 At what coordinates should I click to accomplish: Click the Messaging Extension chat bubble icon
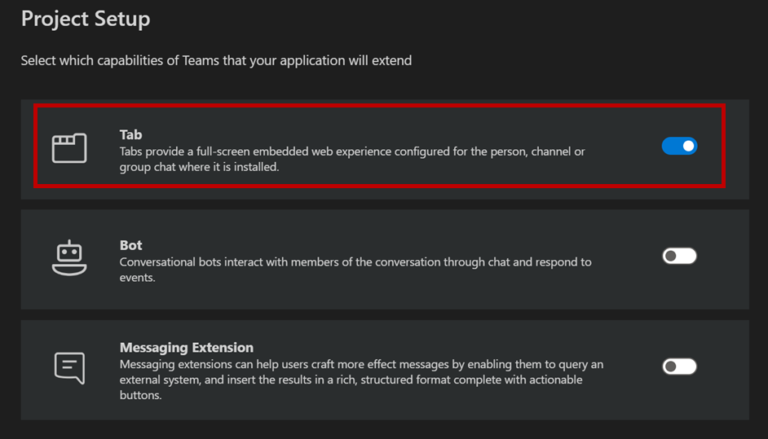[70, 367]
